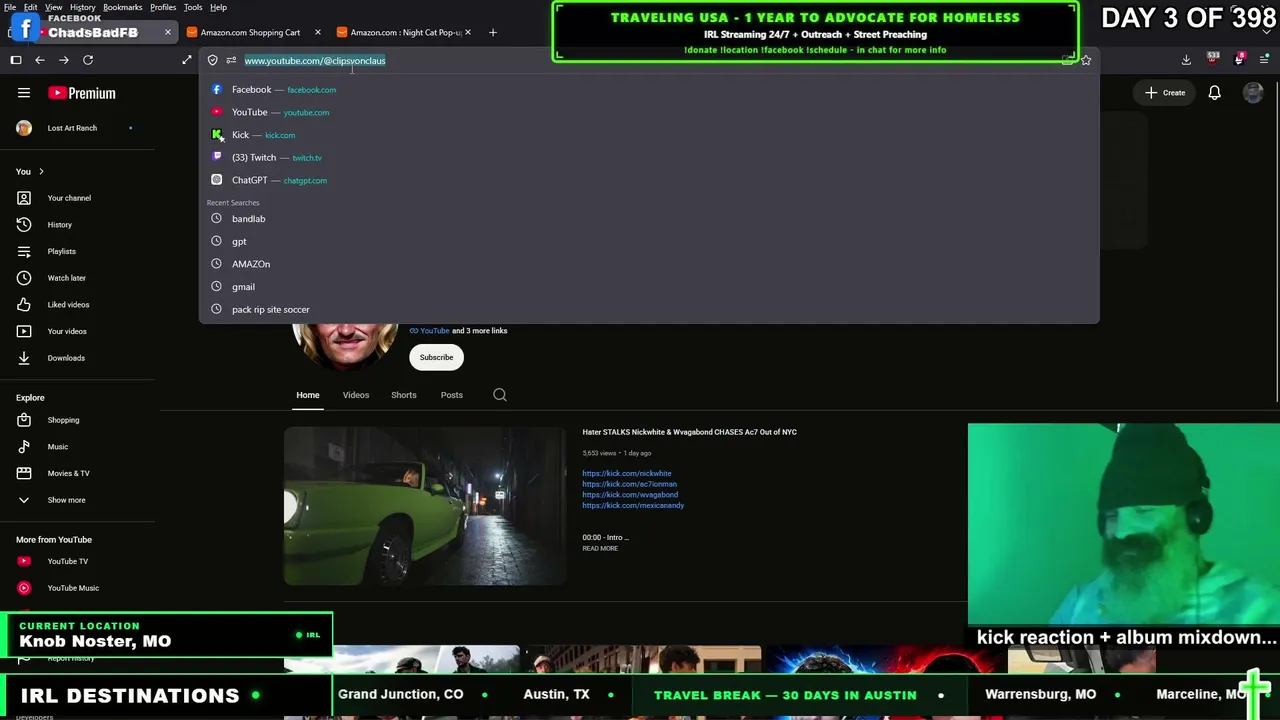Open Your videos in the sidebar
This screenshot has width=1280, height=720.
click(67, 331)
